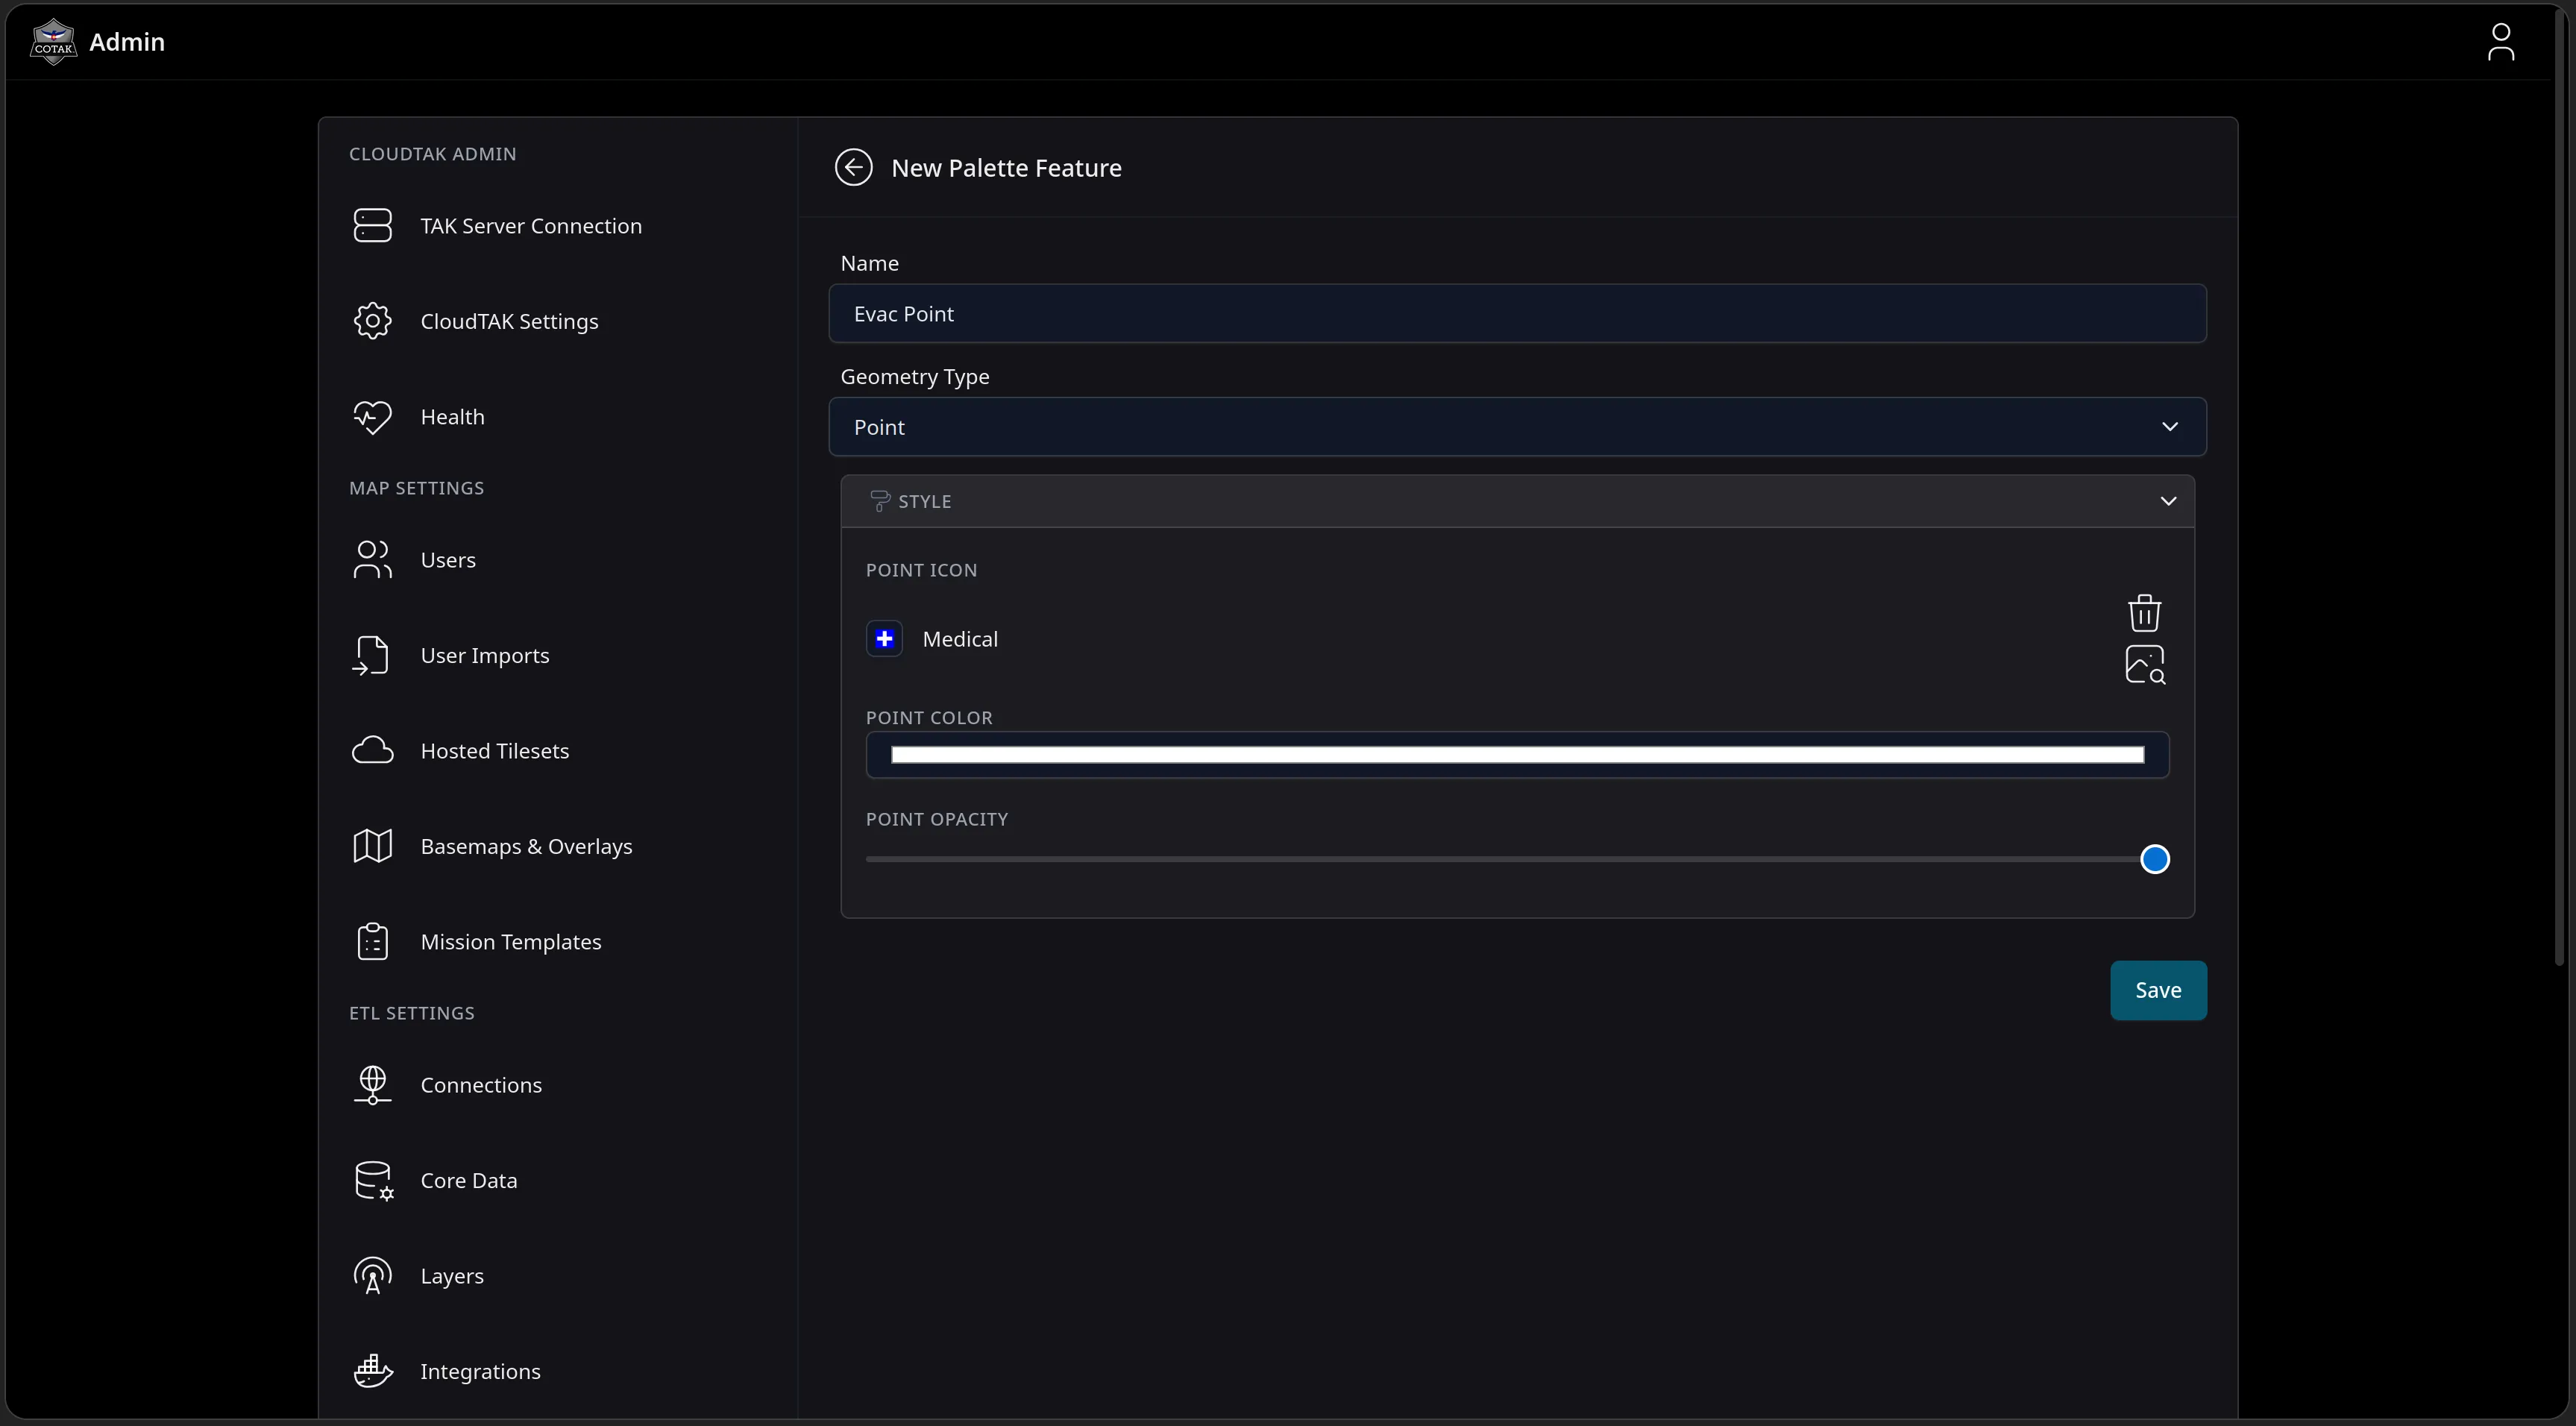Click the Admin header title

pyautogui.click(x=127, y=42)
